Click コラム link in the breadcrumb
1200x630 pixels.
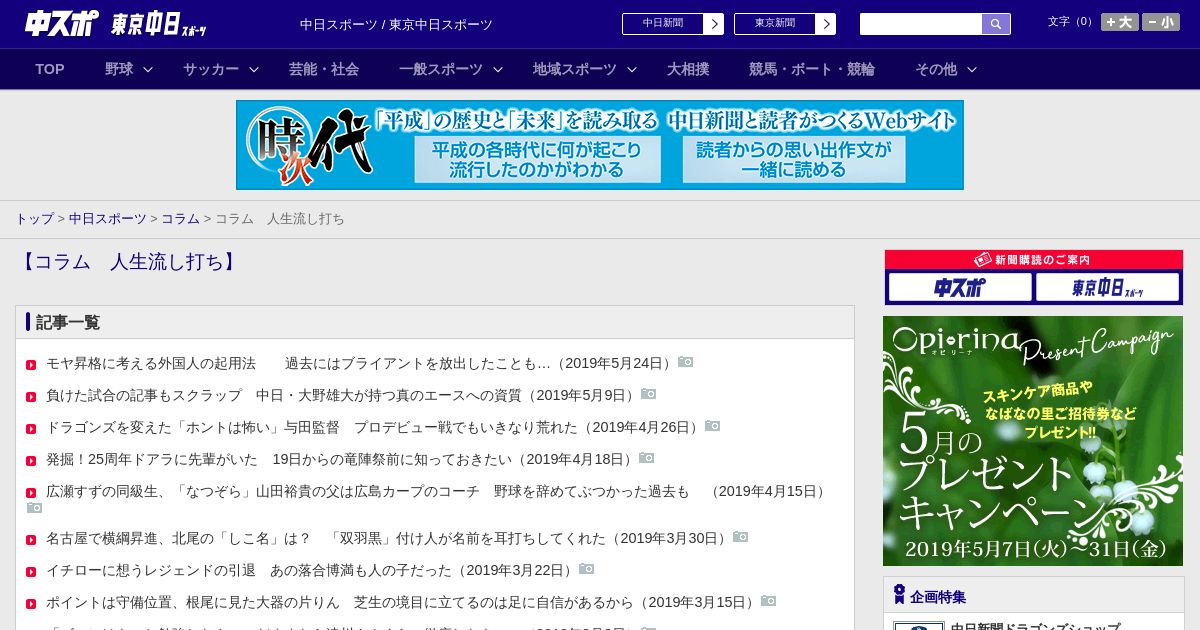(180, 218)
